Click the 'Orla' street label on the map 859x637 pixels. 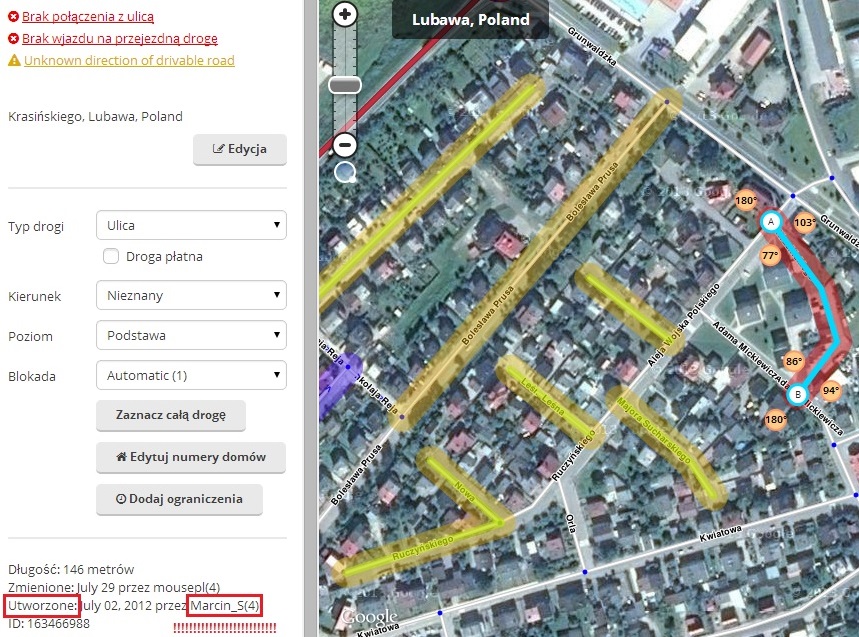click(571, 524)
